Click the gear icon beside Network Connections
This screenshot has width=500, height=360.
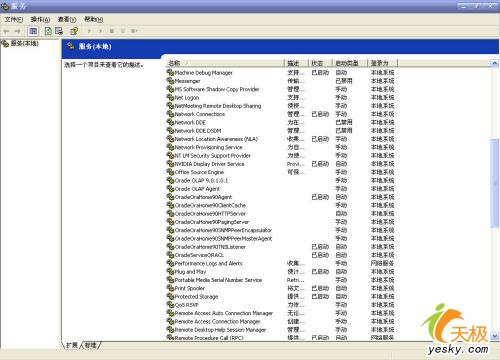170,114
